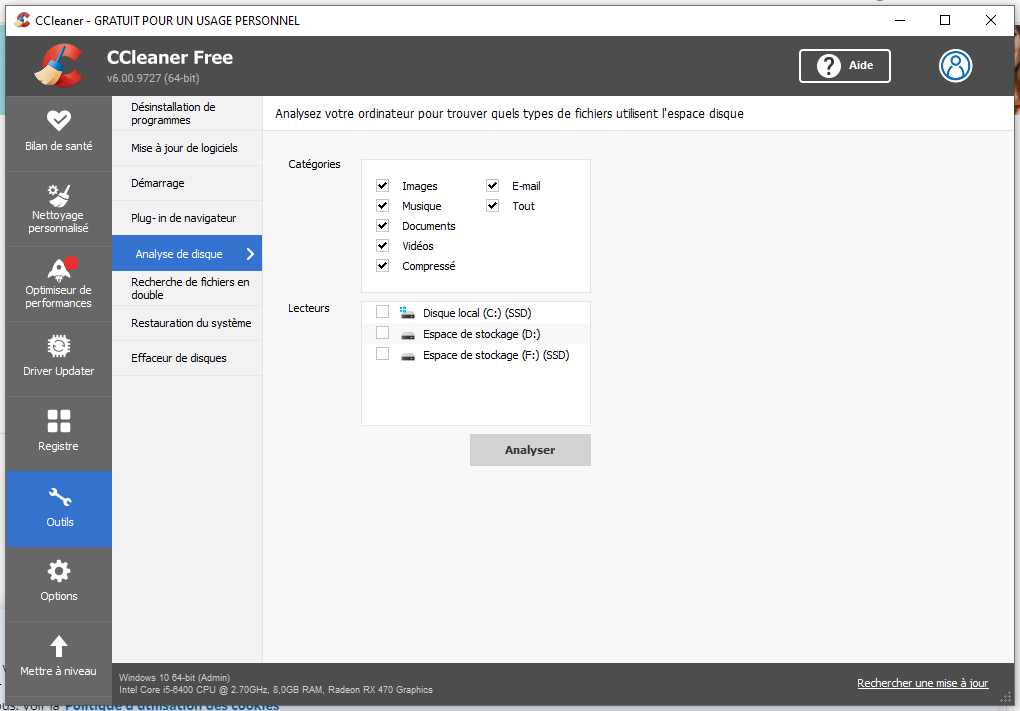Open the Registre grid icon

[x=59, y=421]
